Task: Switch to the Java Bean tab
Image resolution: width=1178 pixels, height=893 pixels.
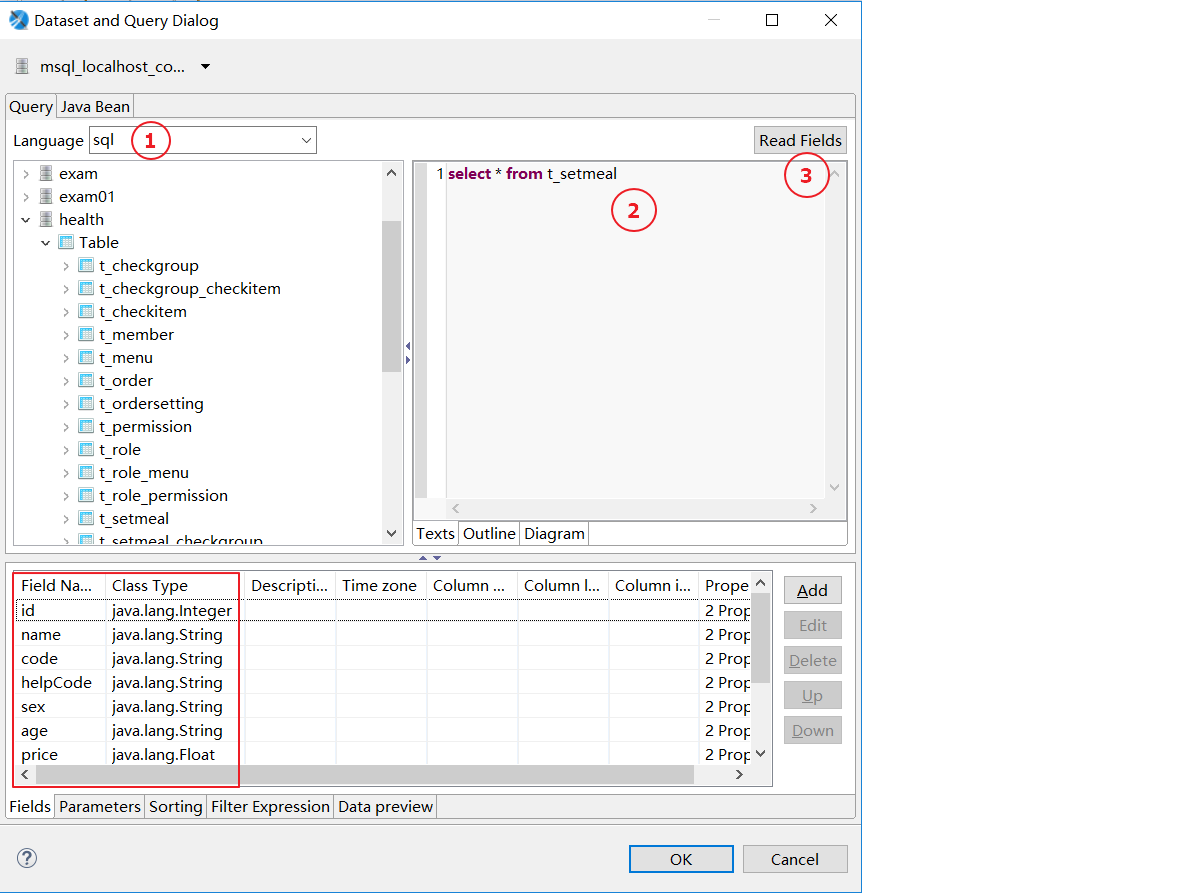Action: click(95, 107)
